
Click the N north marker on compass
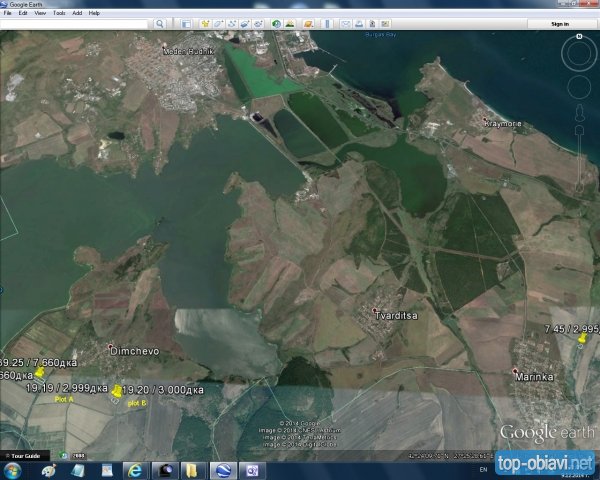(x=579, y=36)
